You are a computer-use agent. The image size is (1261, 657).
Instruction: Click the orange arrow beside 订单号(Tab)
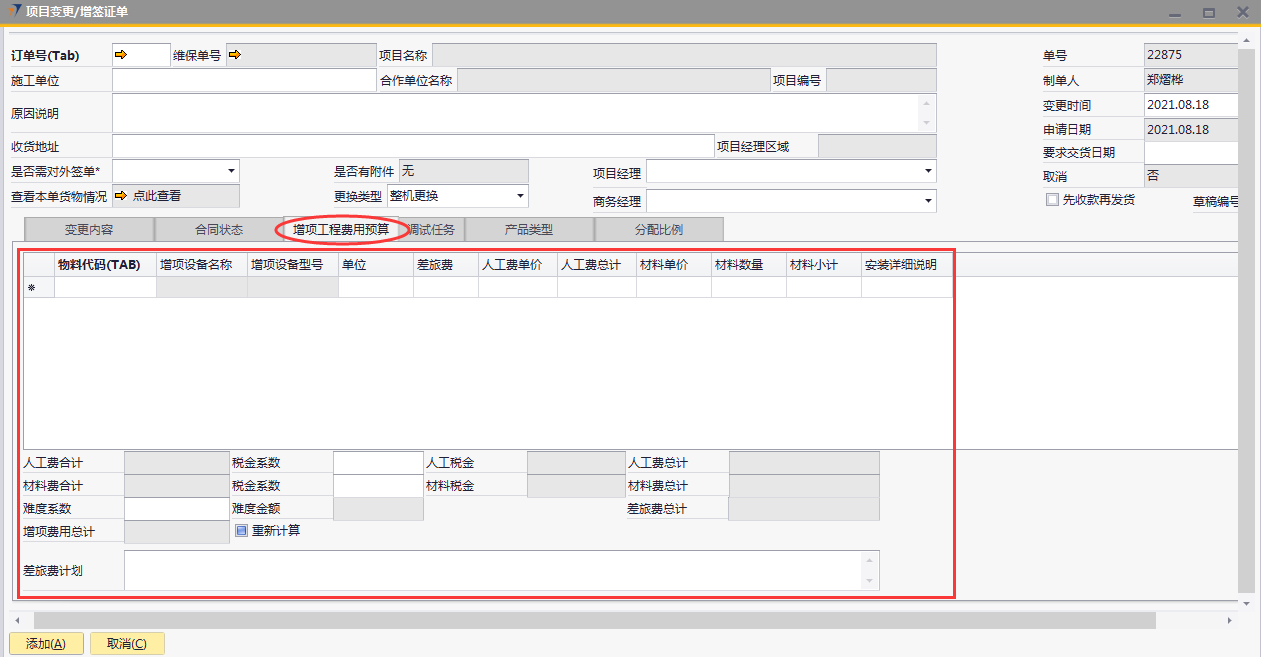[121, 55]
